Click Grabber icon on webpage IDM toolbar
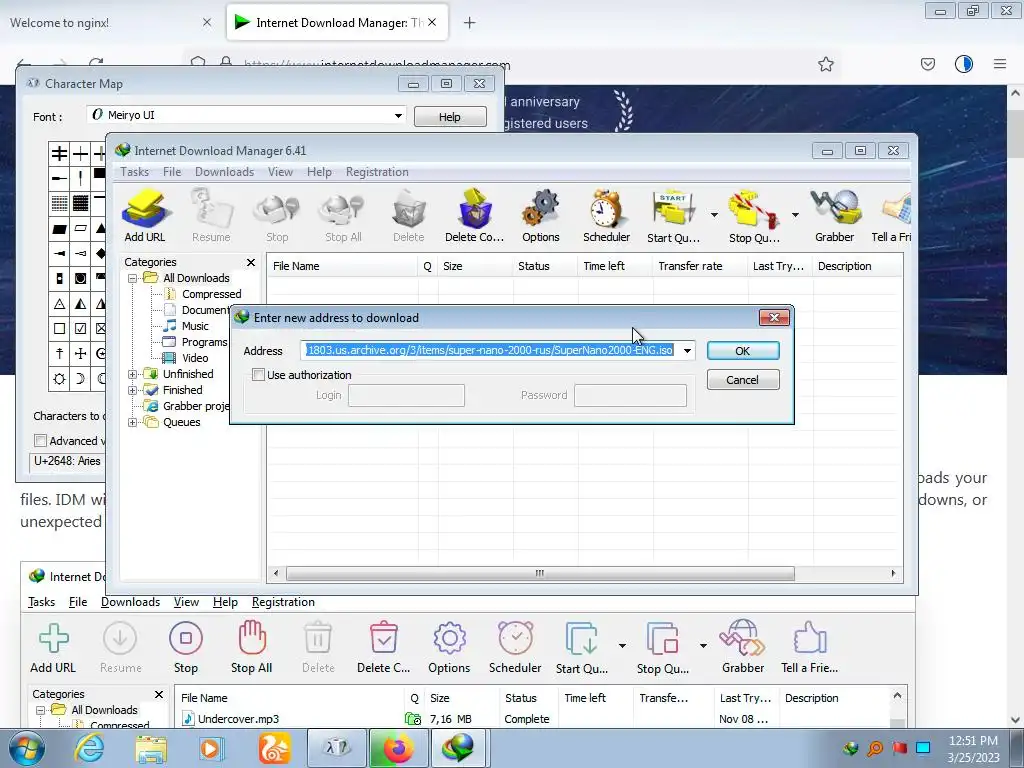 743,638
